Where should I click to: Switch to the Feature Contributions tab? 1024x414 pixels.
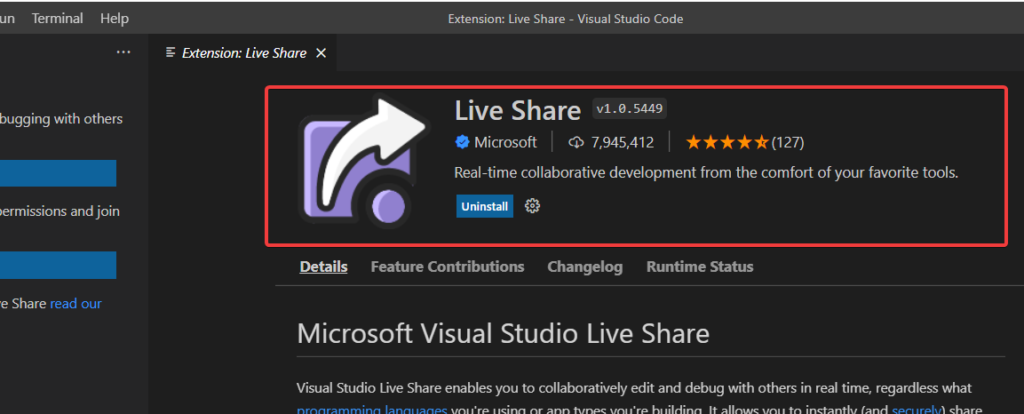(x=447, y=266)
